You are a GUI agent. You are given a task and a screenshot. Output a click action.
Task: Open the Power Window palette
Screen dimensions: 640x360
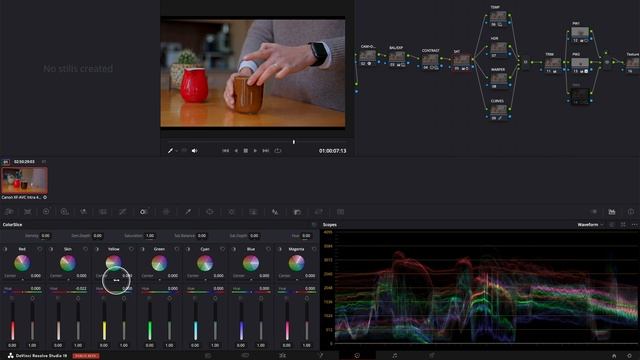click(x=210, y=212)
